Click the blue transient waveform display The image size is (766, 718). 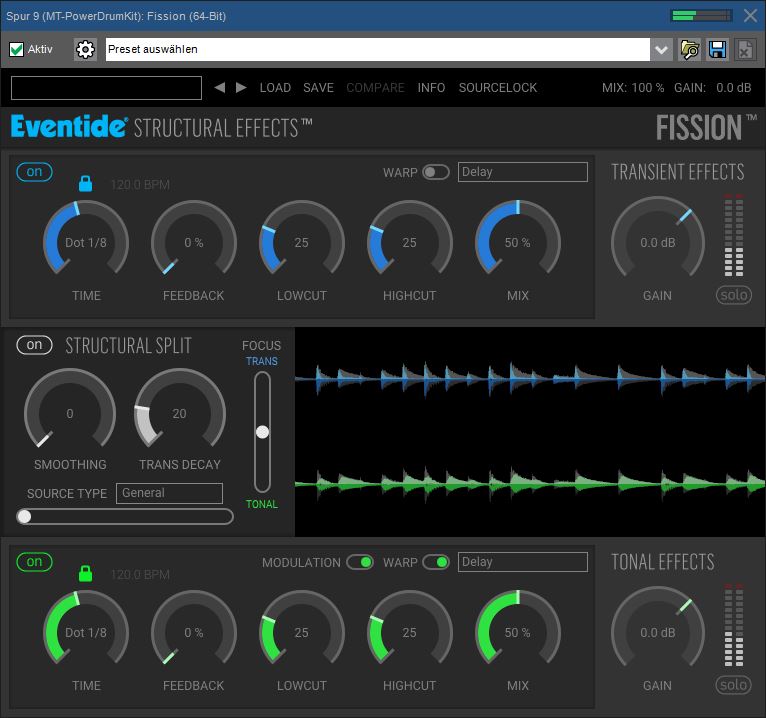[530, 378]
